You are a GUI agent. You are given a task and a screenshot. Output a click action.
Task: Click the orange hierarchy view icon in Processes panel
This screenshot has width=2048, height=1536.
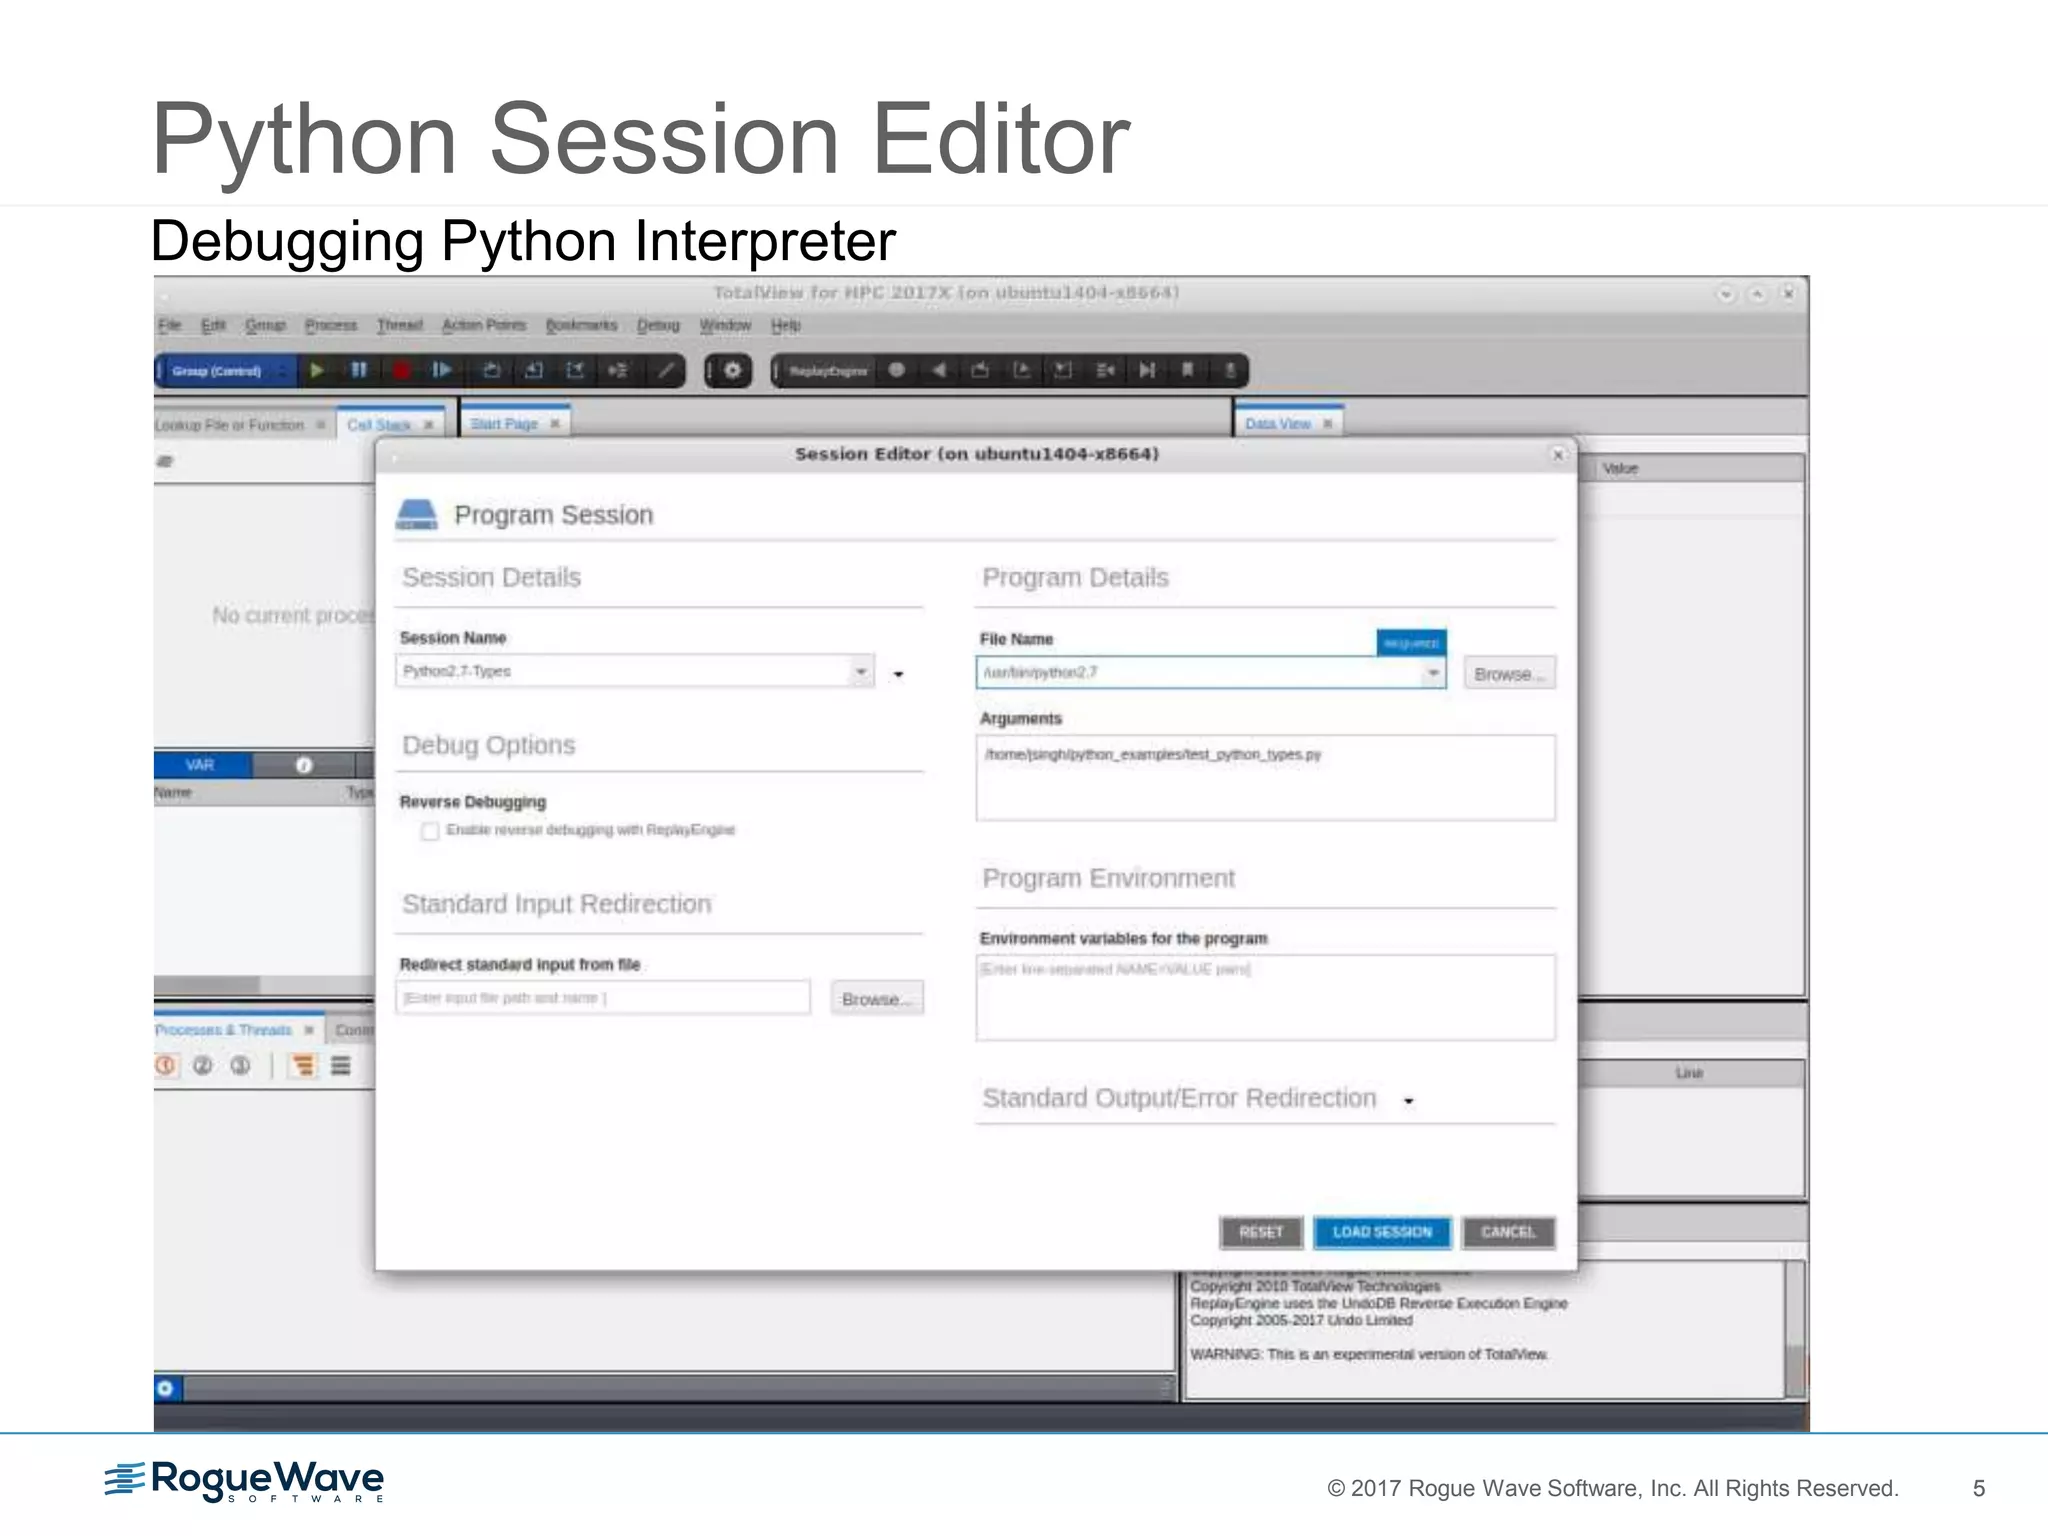(302, 1066)
